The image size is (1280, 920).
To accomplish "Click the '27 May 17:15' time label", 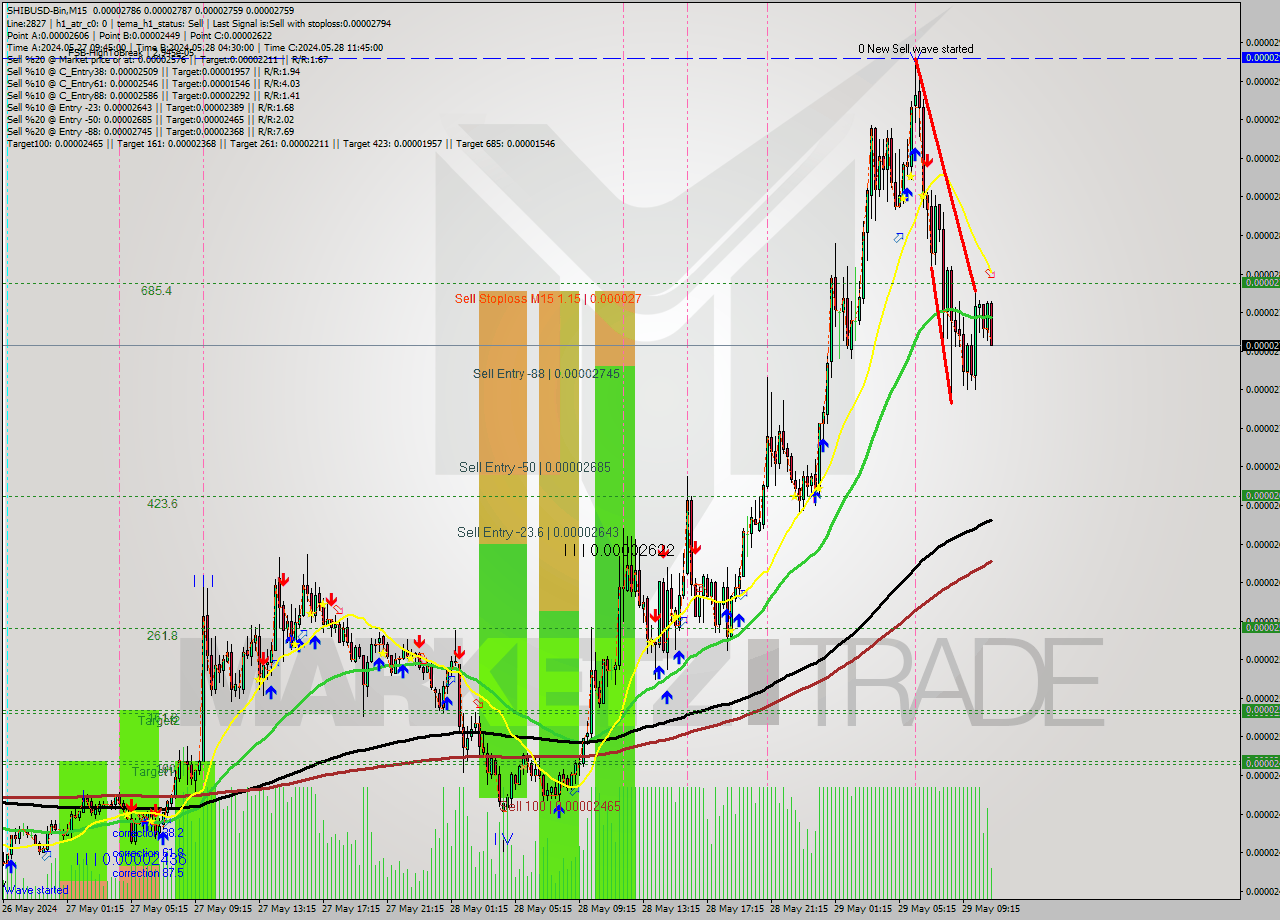I will click(350, 909).
